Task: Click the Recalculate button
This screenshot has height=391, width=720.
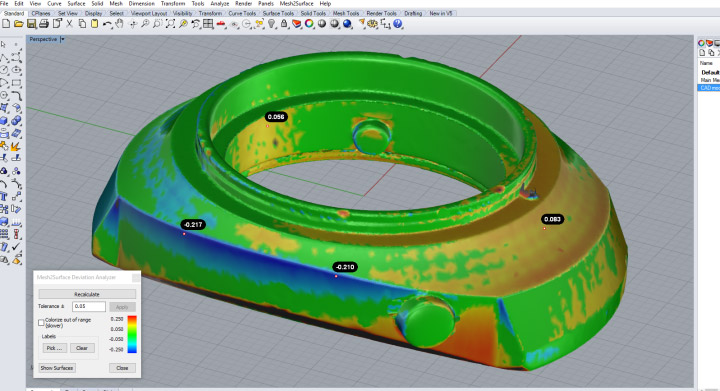Action: (87, 294)
